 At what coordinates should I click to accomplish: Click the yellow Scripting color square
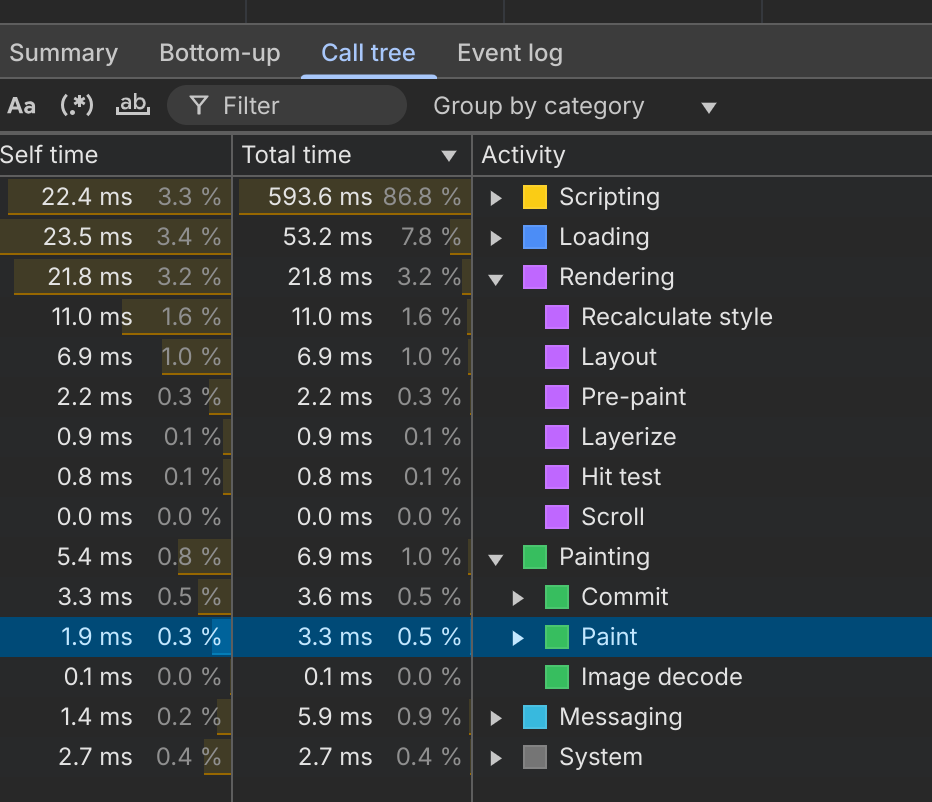click(535, 197)
